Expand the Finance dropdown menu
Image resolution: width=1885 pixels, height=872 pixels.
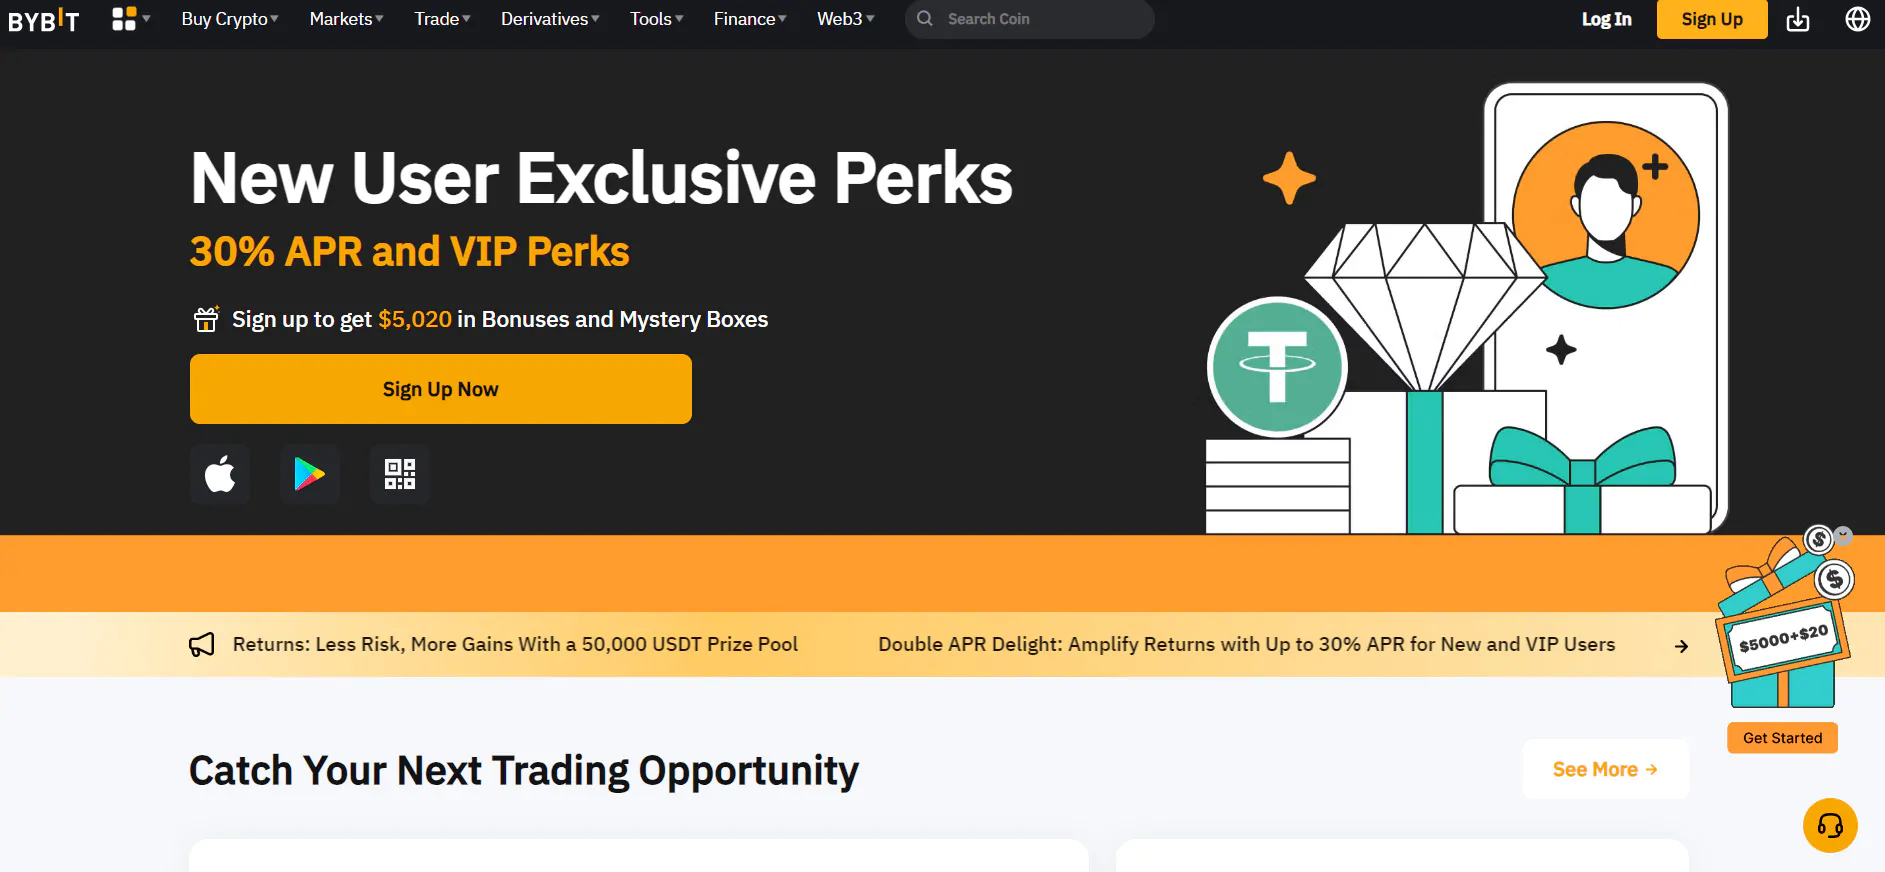click(x=750, y=19)
